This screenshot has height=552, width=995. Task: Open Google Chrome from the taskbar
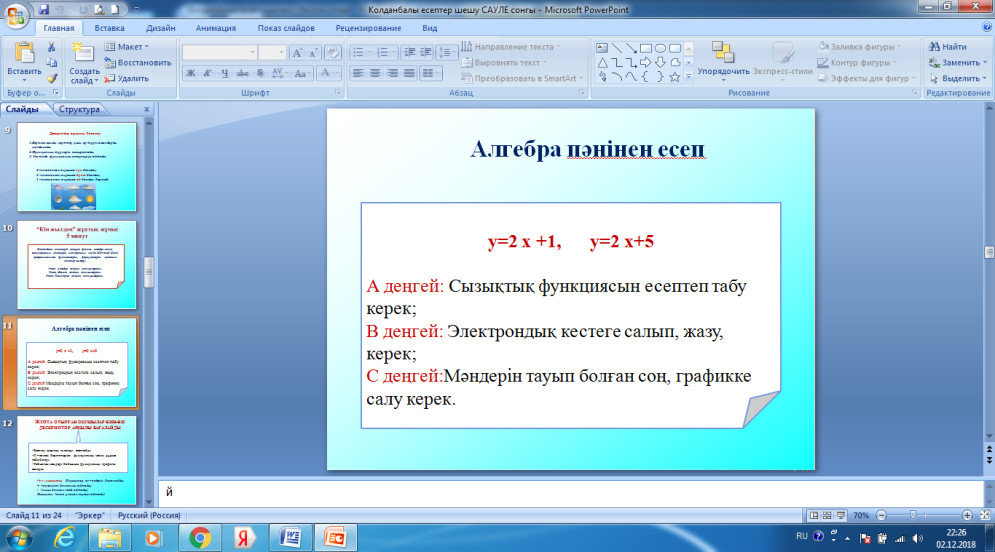[x=200, y=537]
